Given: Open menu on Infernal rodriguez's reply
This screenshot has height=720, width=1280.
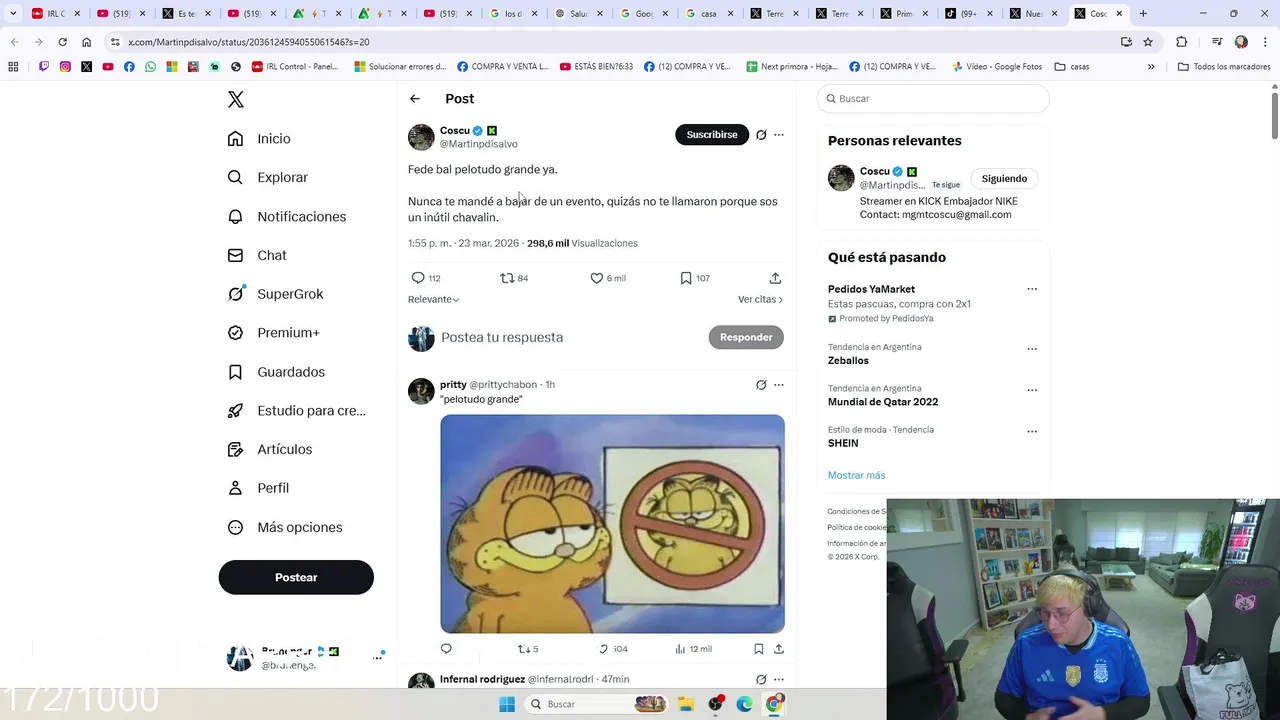Looking at the screenshot, I should tap(779, 679).
